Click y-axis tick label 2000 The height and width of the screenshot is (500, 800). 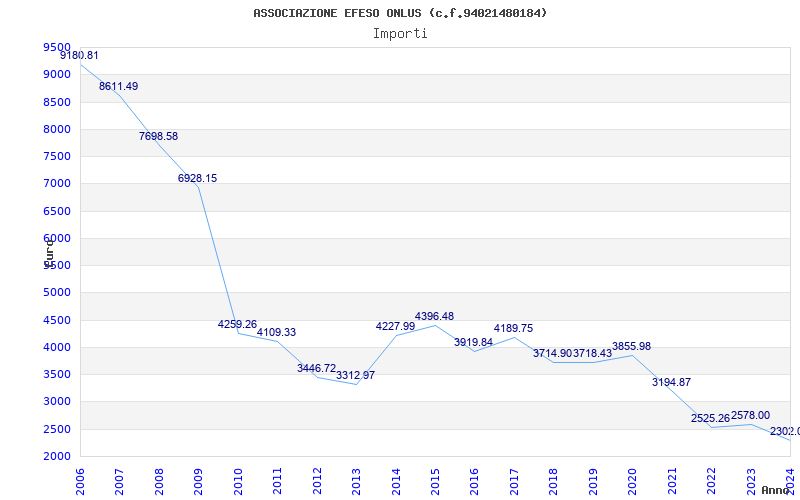pos(57,457)
